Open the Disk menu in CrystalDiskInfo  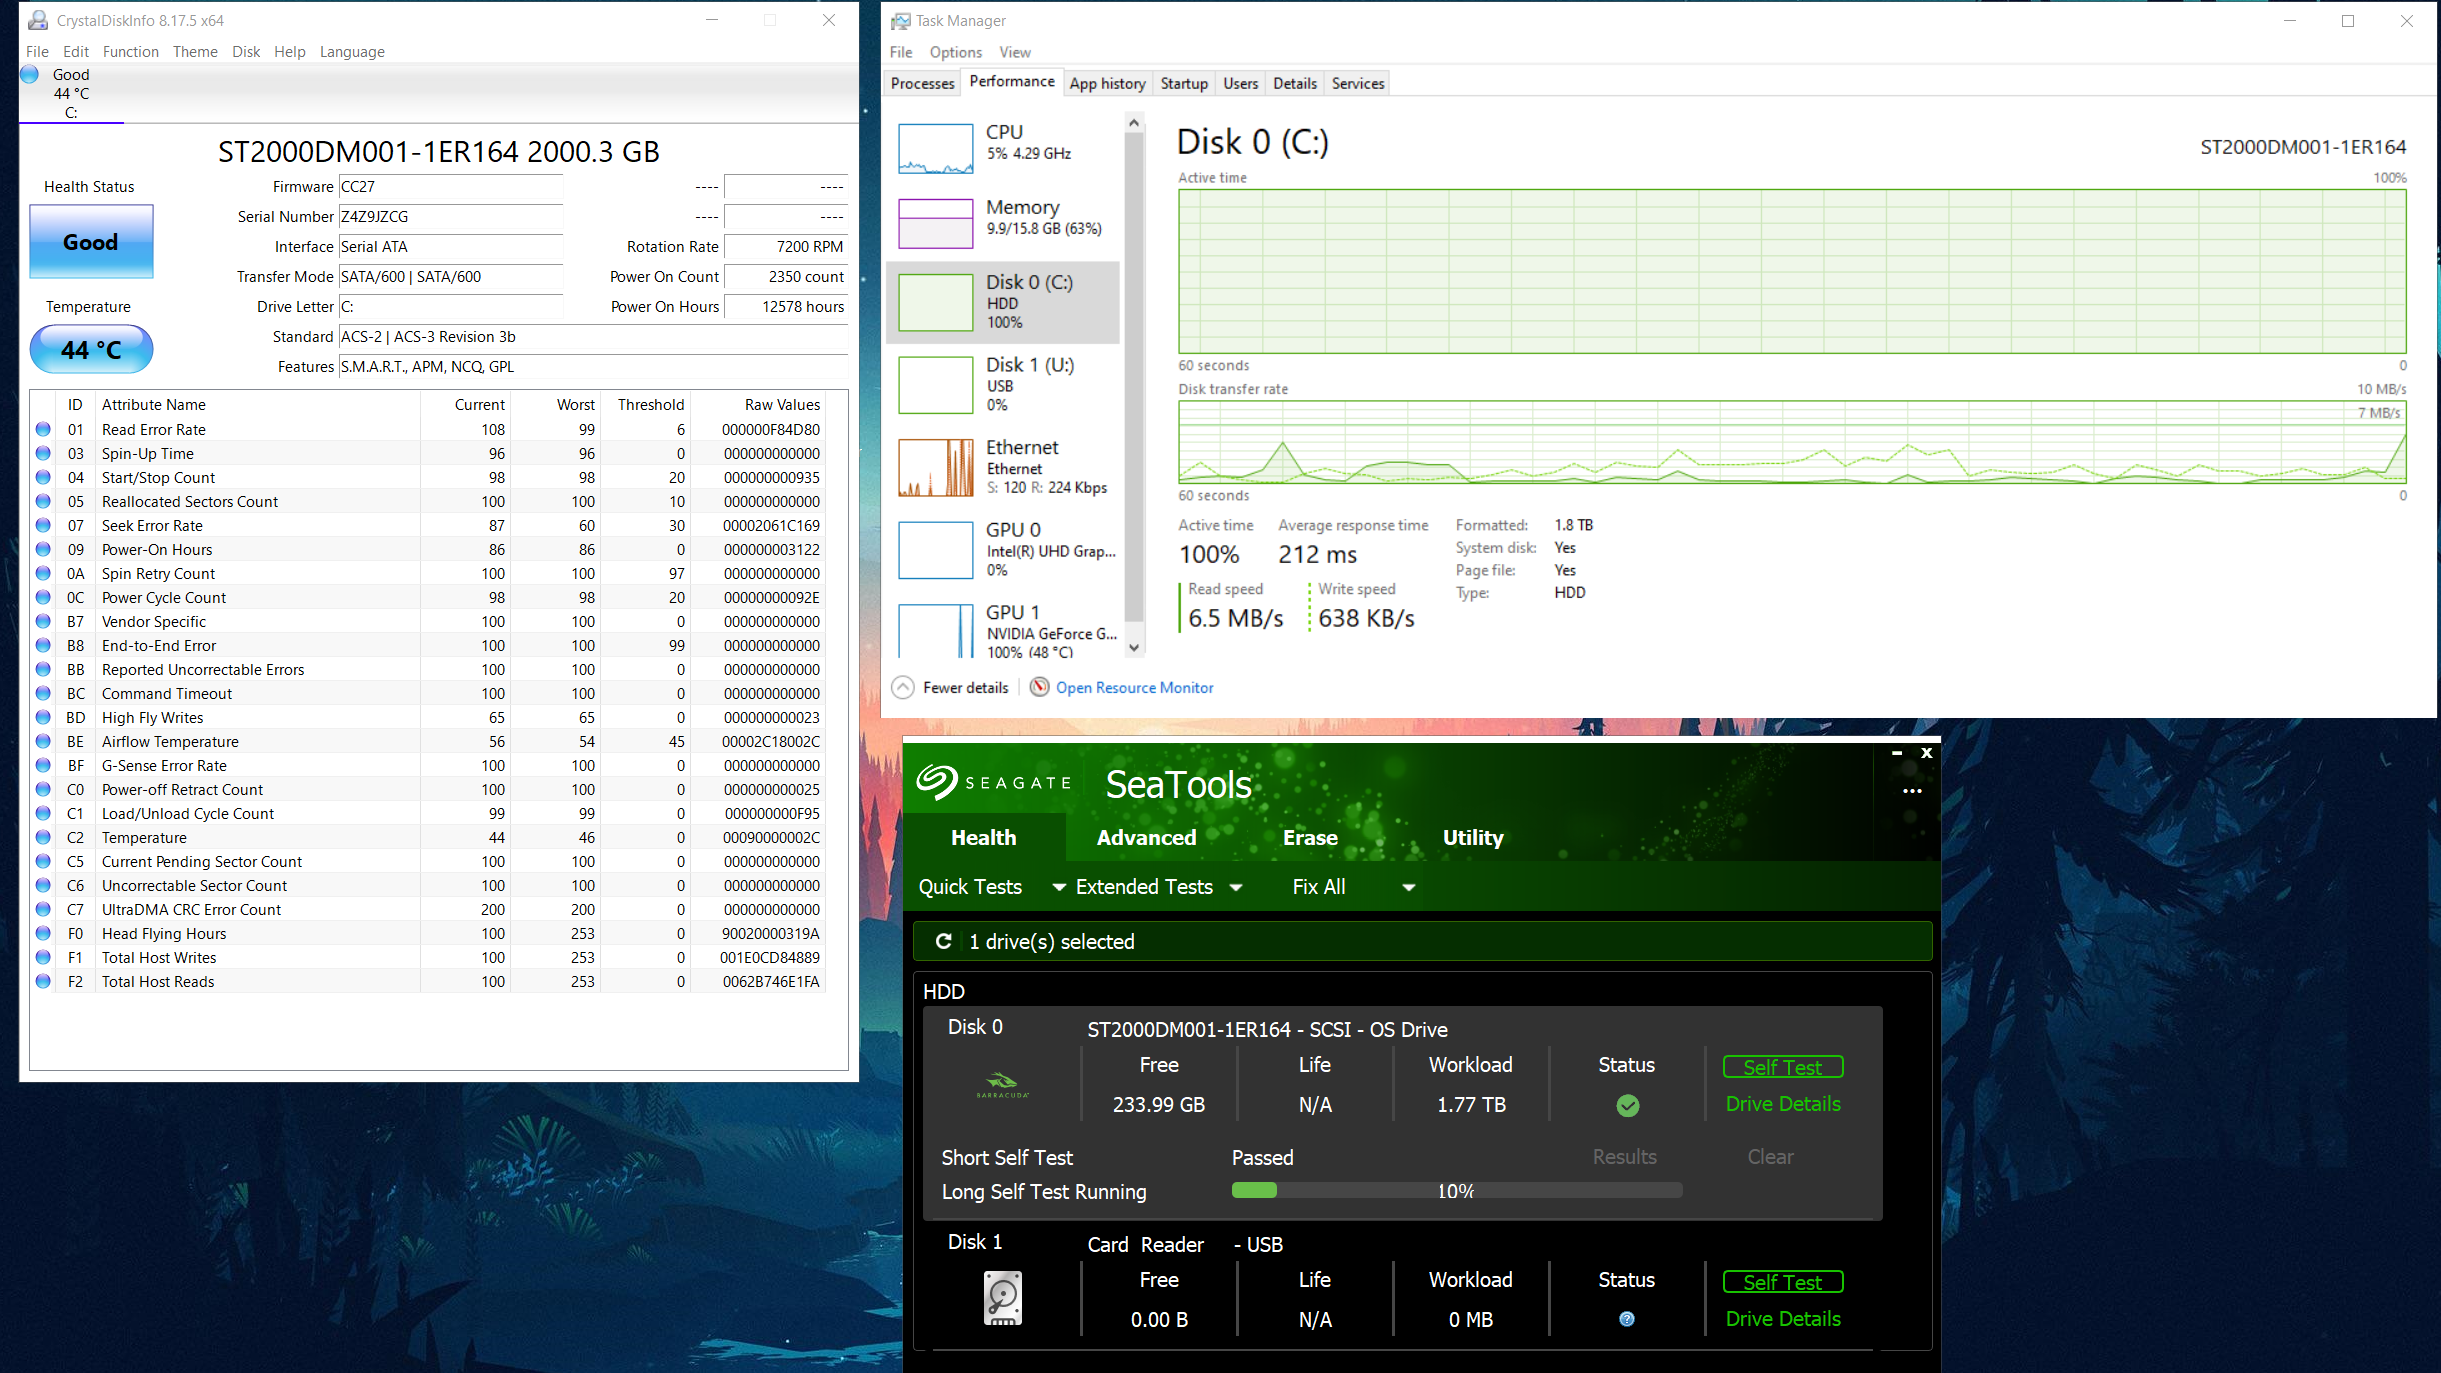(246, 52)
